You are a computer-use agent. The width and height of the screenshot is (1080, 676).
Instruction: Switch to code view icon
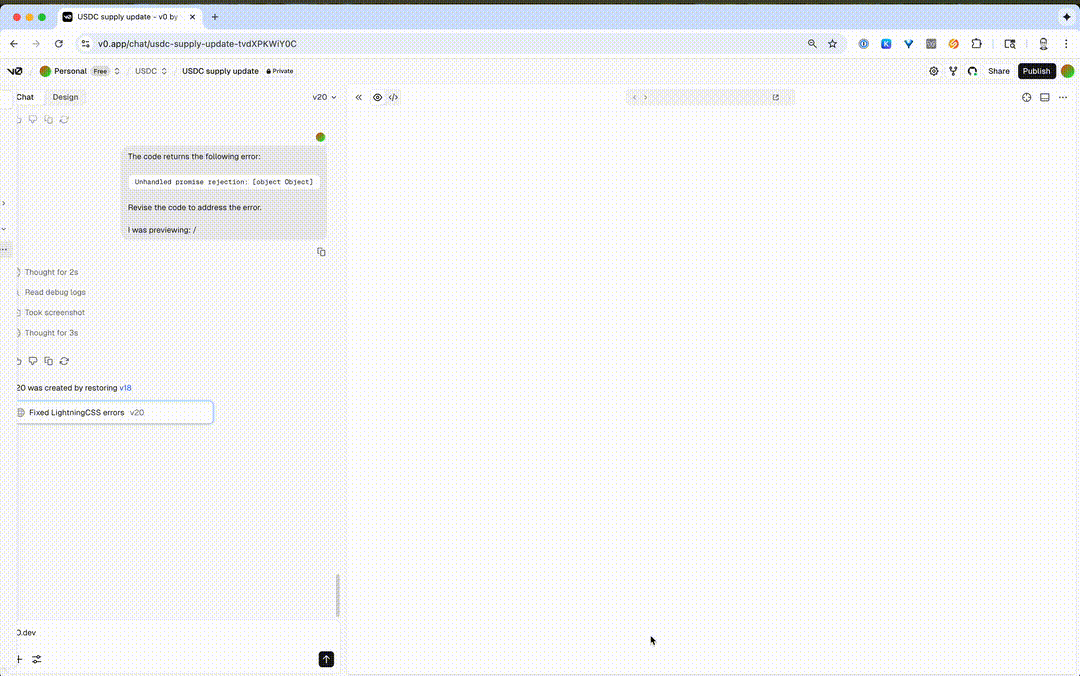pyautogui.click(x=393, y=97)
